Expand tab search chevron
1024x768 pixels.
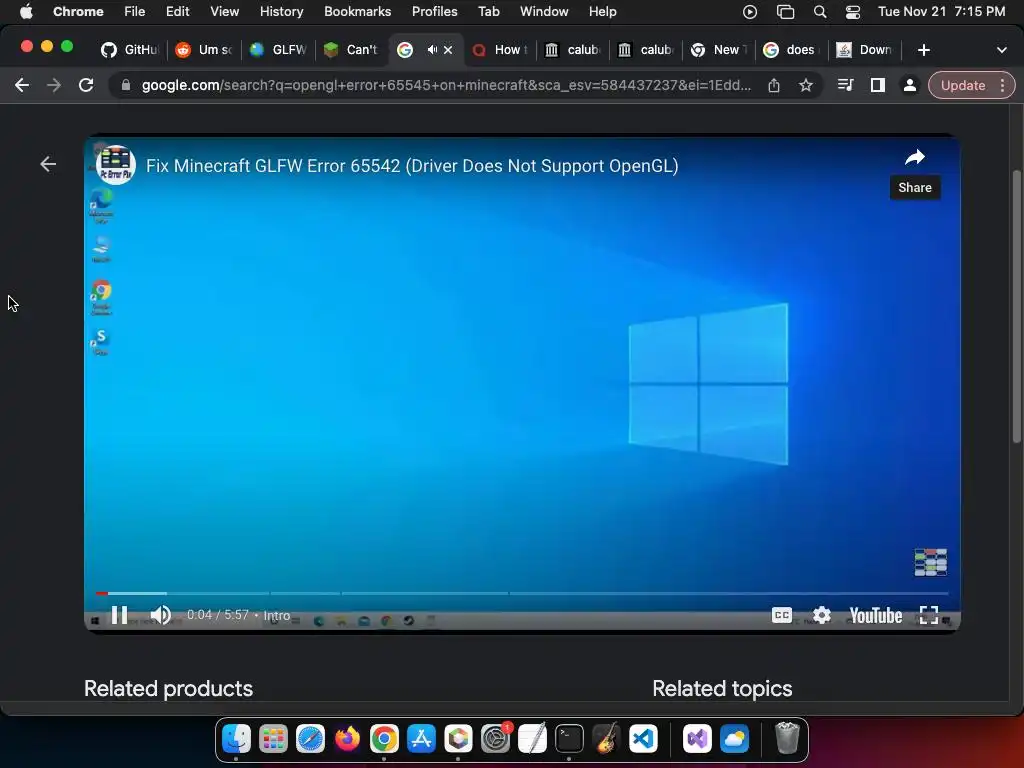1001,50
